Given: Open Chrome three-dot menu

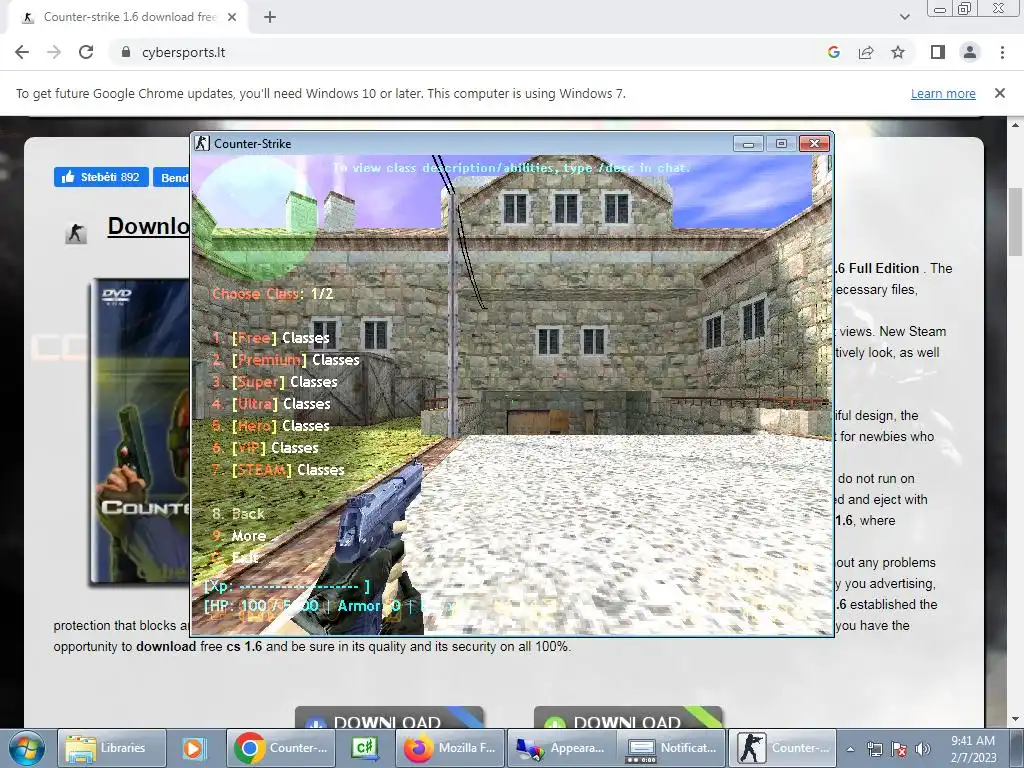Looking at the screenshot, I should pos(1002,52).
